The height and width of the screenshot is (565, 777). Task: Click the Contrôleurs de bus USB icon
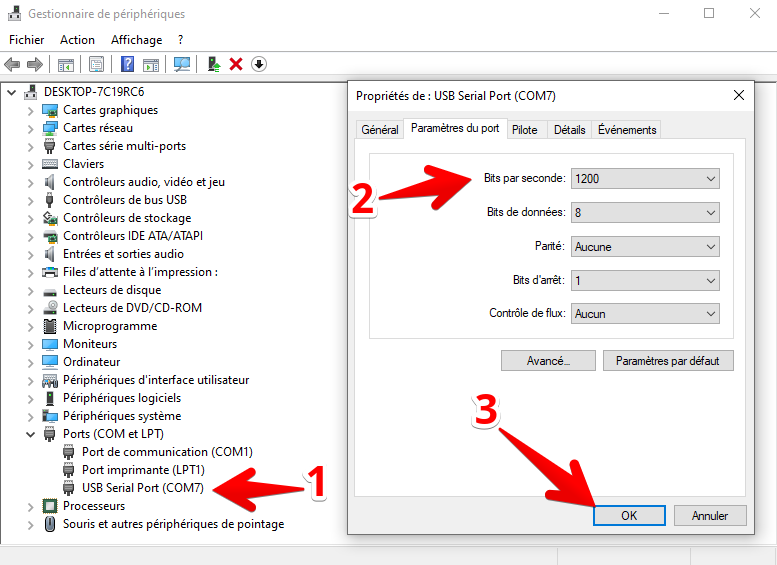click(x=49, y=200)
